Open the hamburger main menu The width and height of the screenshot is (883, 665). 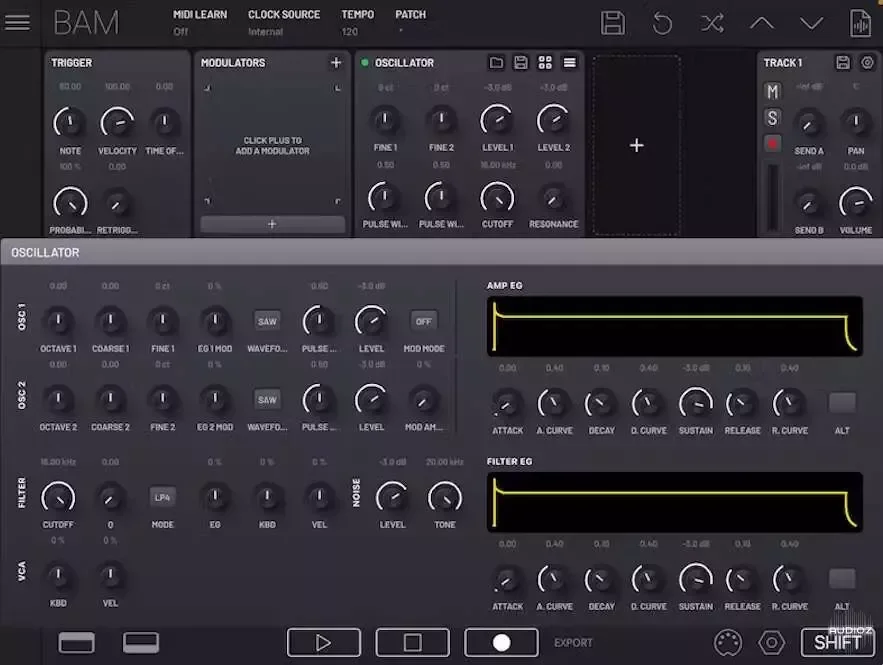pos(17,23)
